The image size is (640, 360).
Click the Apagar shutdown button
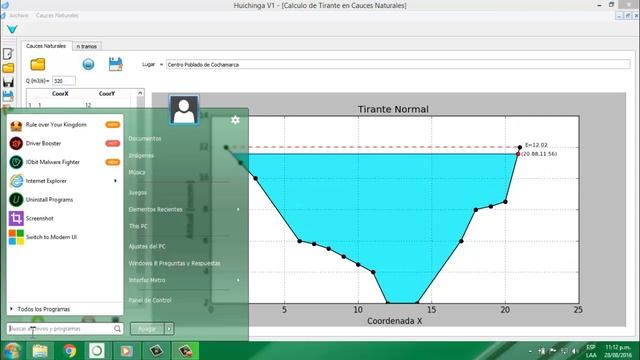147,329
